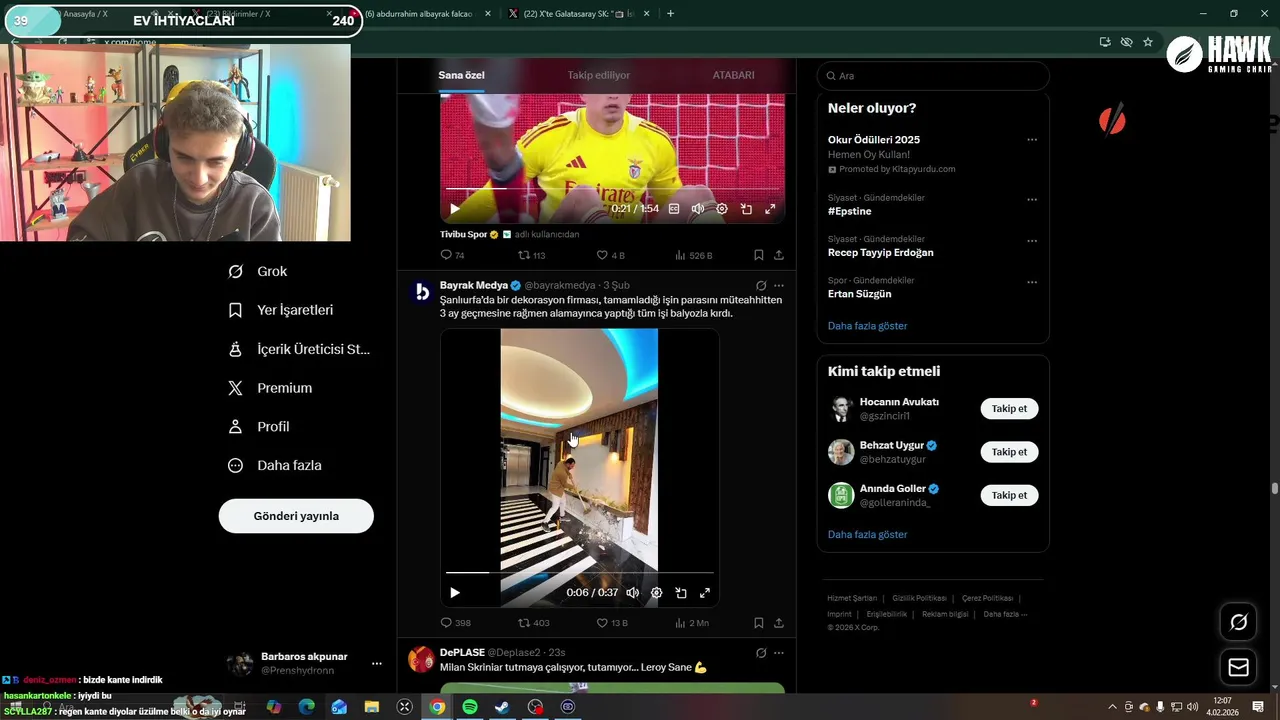Reply to the Bayrak Medya post (398)

pyautogui.click(x=455, y=622)
